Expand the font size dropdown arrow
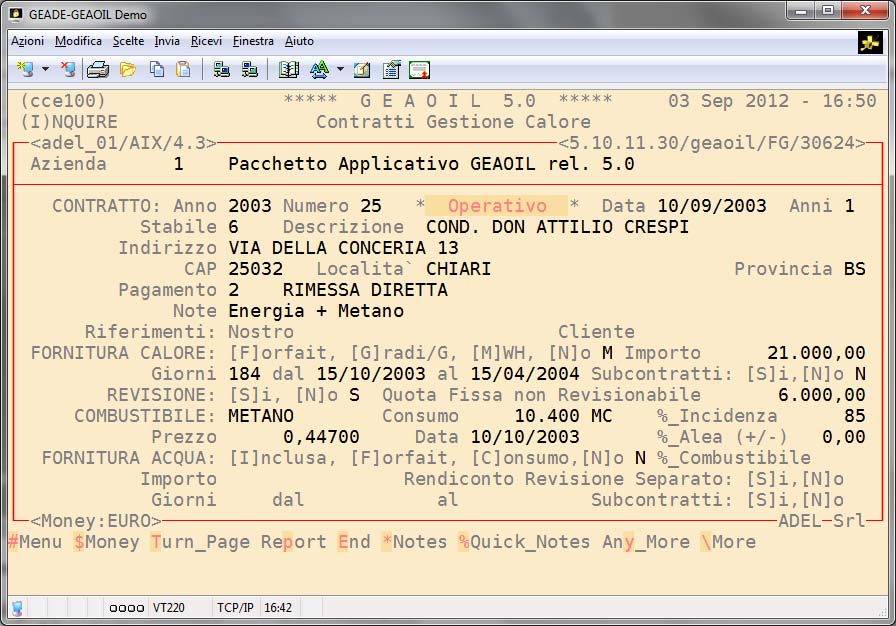The width and height of the screenshot is (896, 626). pyautogui.click(x=340, y=70)
